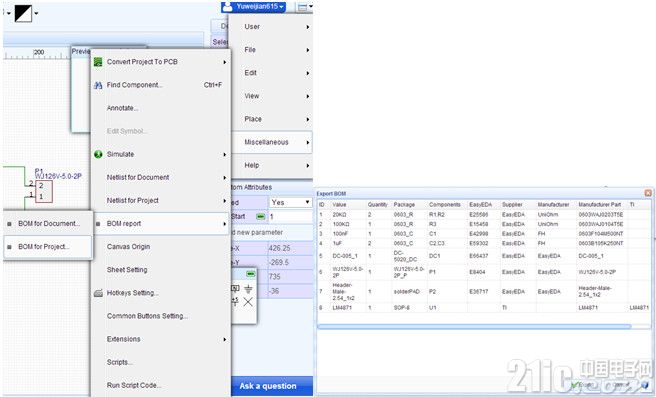Open the File submenu
The width and height of the screenshot is (656, 397).
[x=272, y=50]
